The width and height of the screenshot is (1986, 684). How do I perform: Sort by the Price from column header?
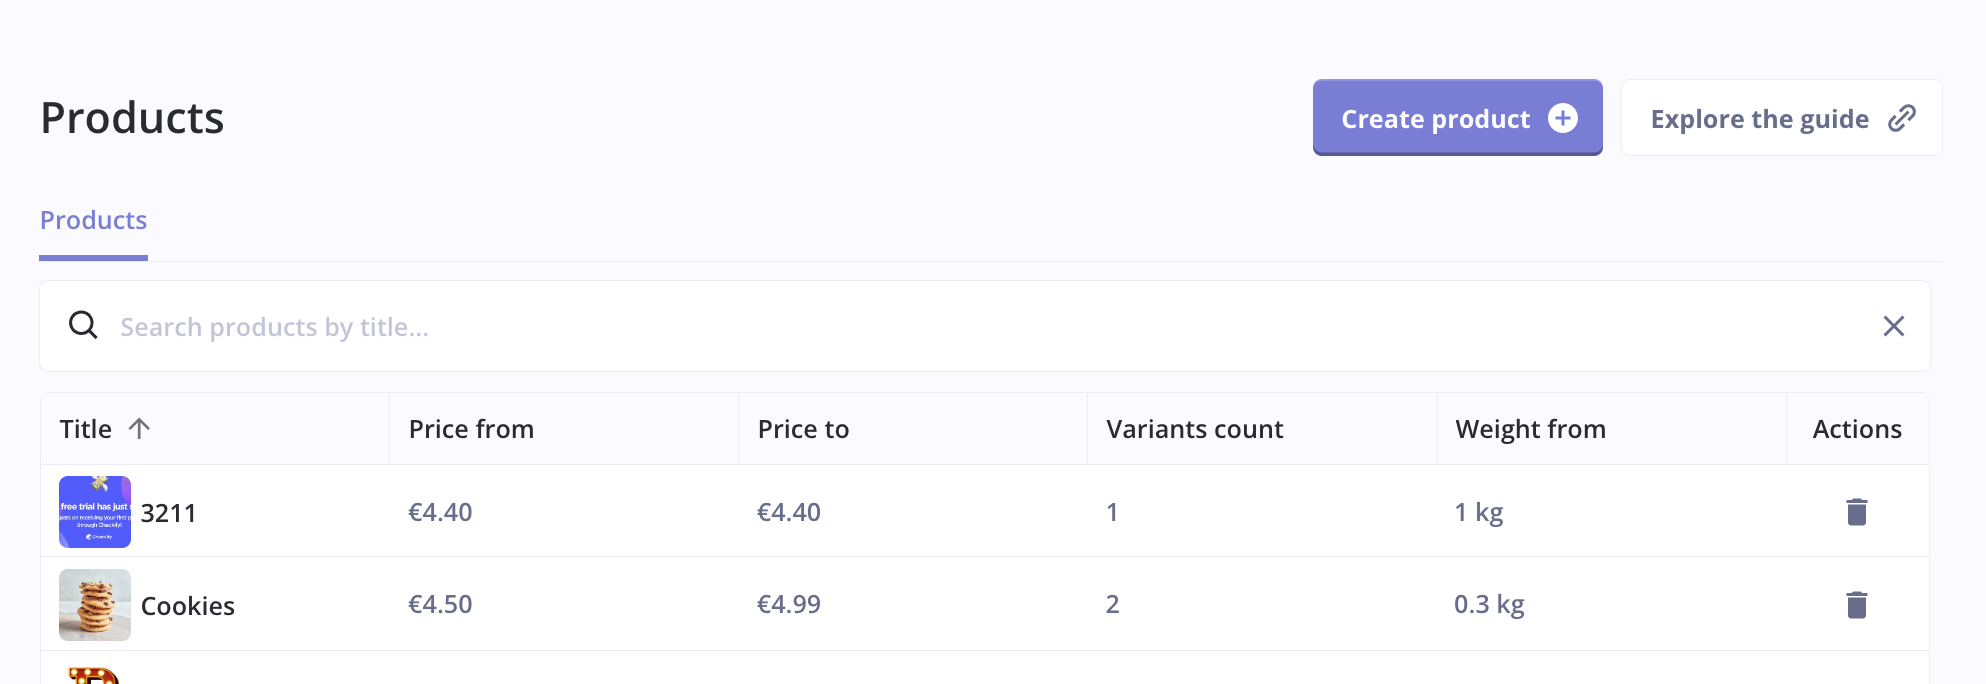(470, 428)
